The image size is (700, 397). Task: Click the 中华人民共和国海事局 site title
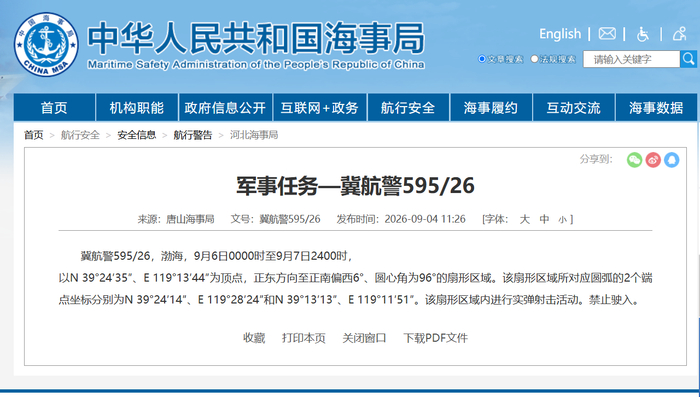tap(256, 38)
